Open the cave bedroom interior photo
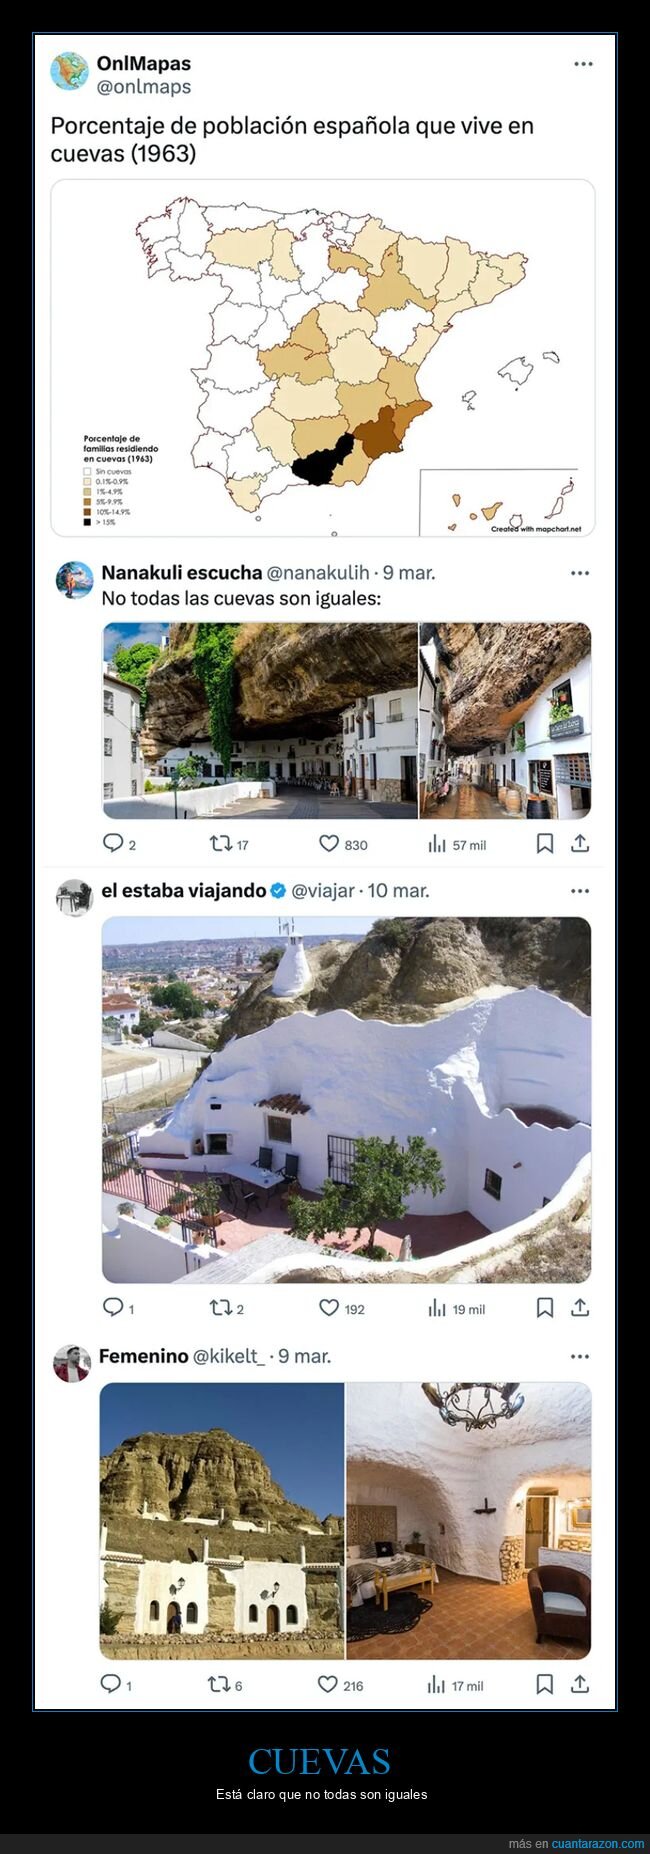The width and height of the screenshot is (650, 1854). point(468,1520)
